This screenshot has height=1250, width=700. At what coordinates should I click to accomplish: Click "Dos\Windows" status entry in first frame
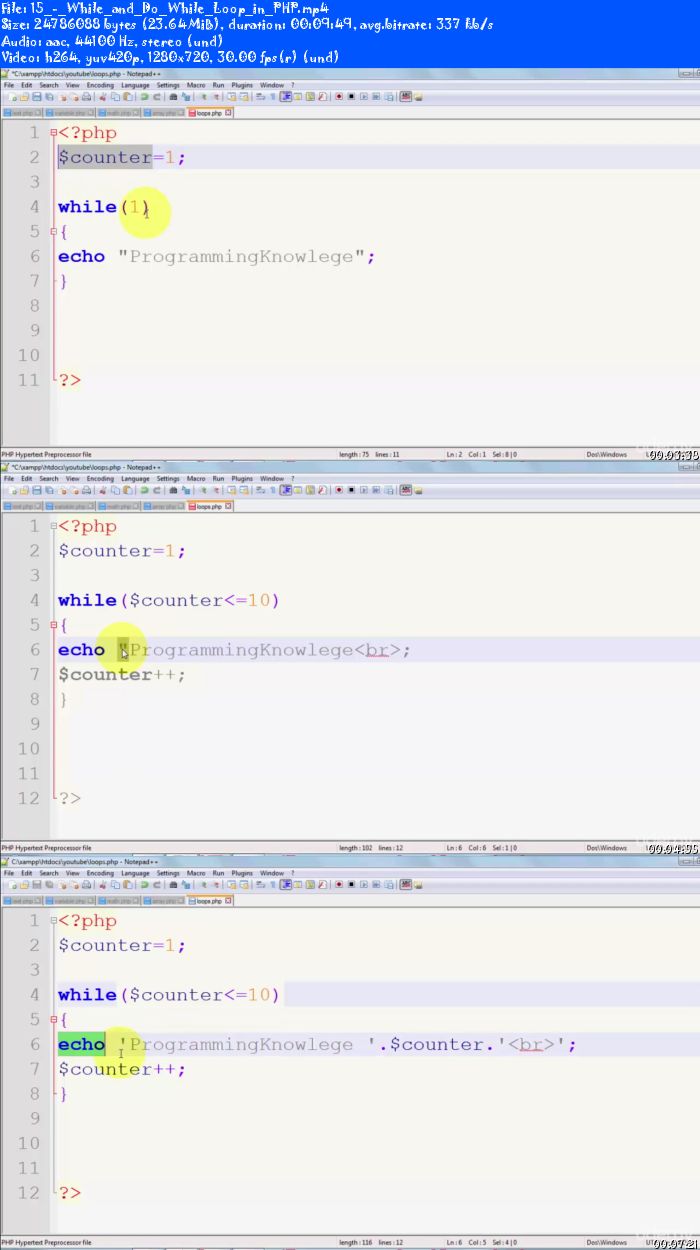607,454
